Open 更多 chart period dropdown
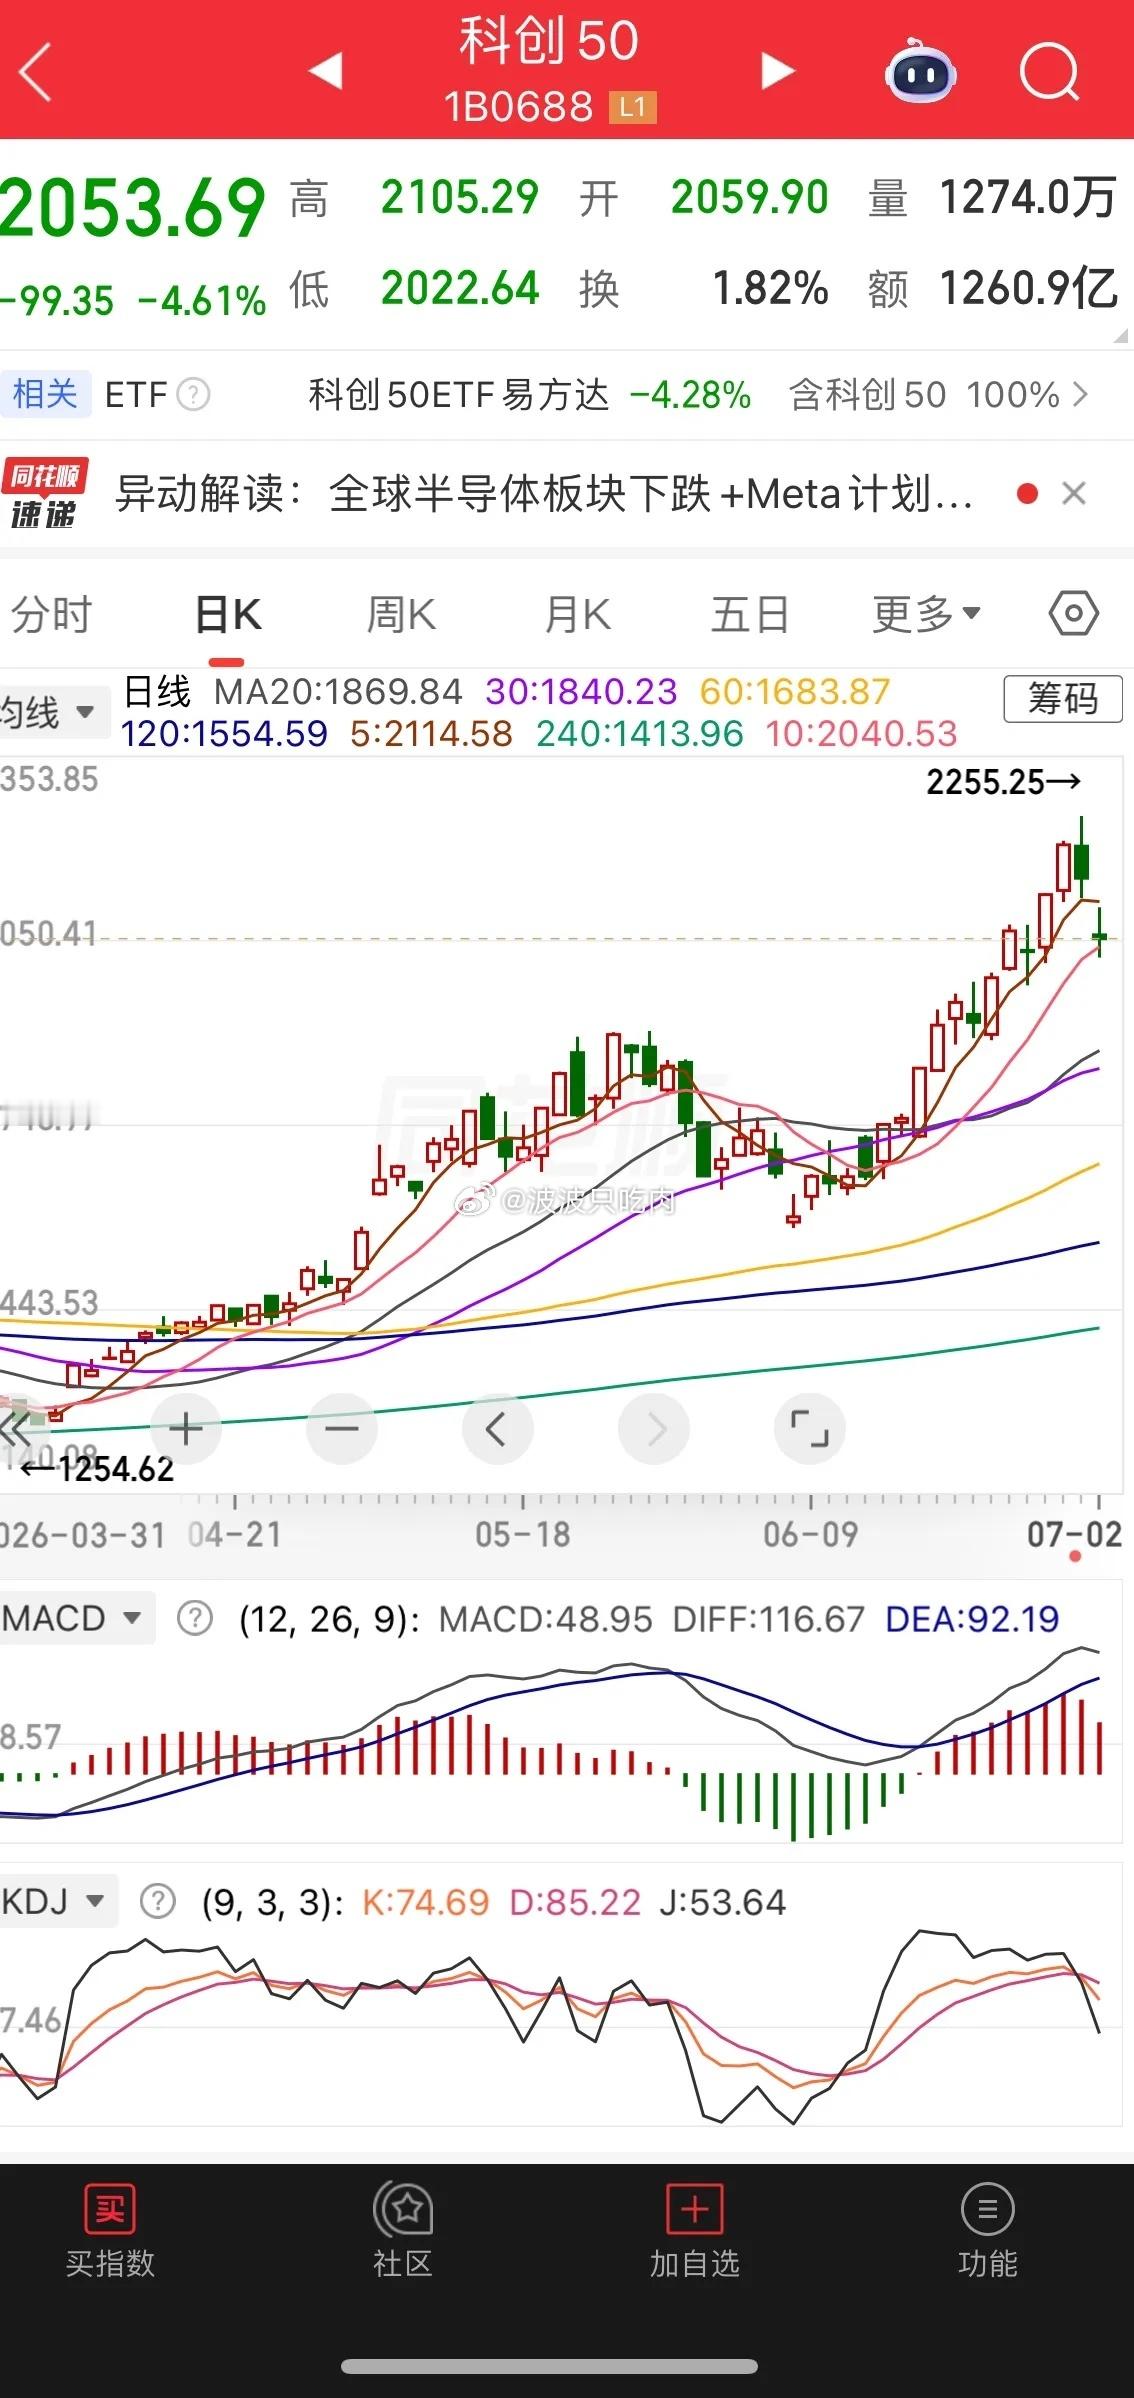The width and height of the screenshot is (1134, 2398). tap(926, 614)
